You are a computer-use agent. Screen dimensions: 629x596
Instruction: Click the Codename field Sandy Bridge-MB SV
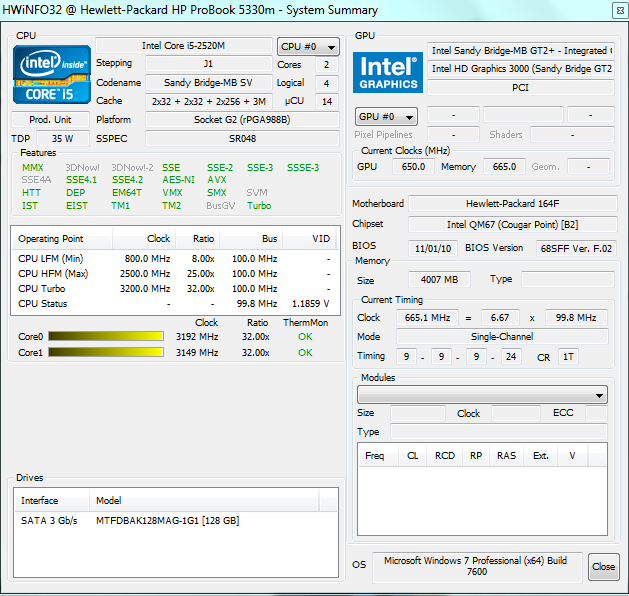tap(209, 83)
